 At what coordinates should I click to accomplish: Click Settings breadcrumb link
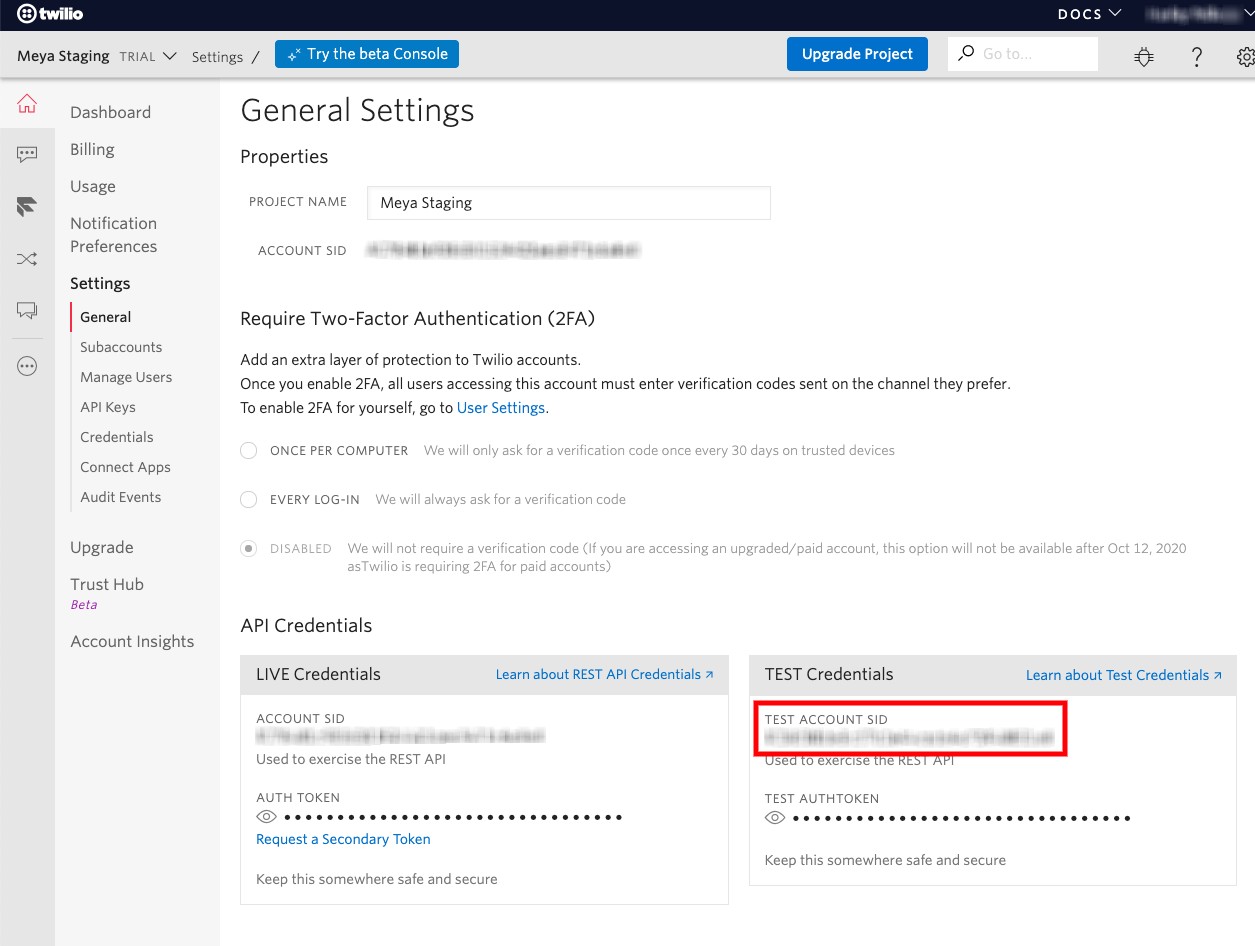coord(217,57)
